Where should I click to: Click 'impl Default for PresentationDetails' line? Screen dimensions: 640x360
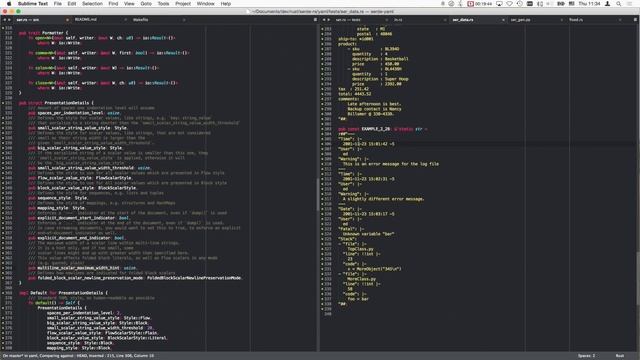click(x=63, y=293)
